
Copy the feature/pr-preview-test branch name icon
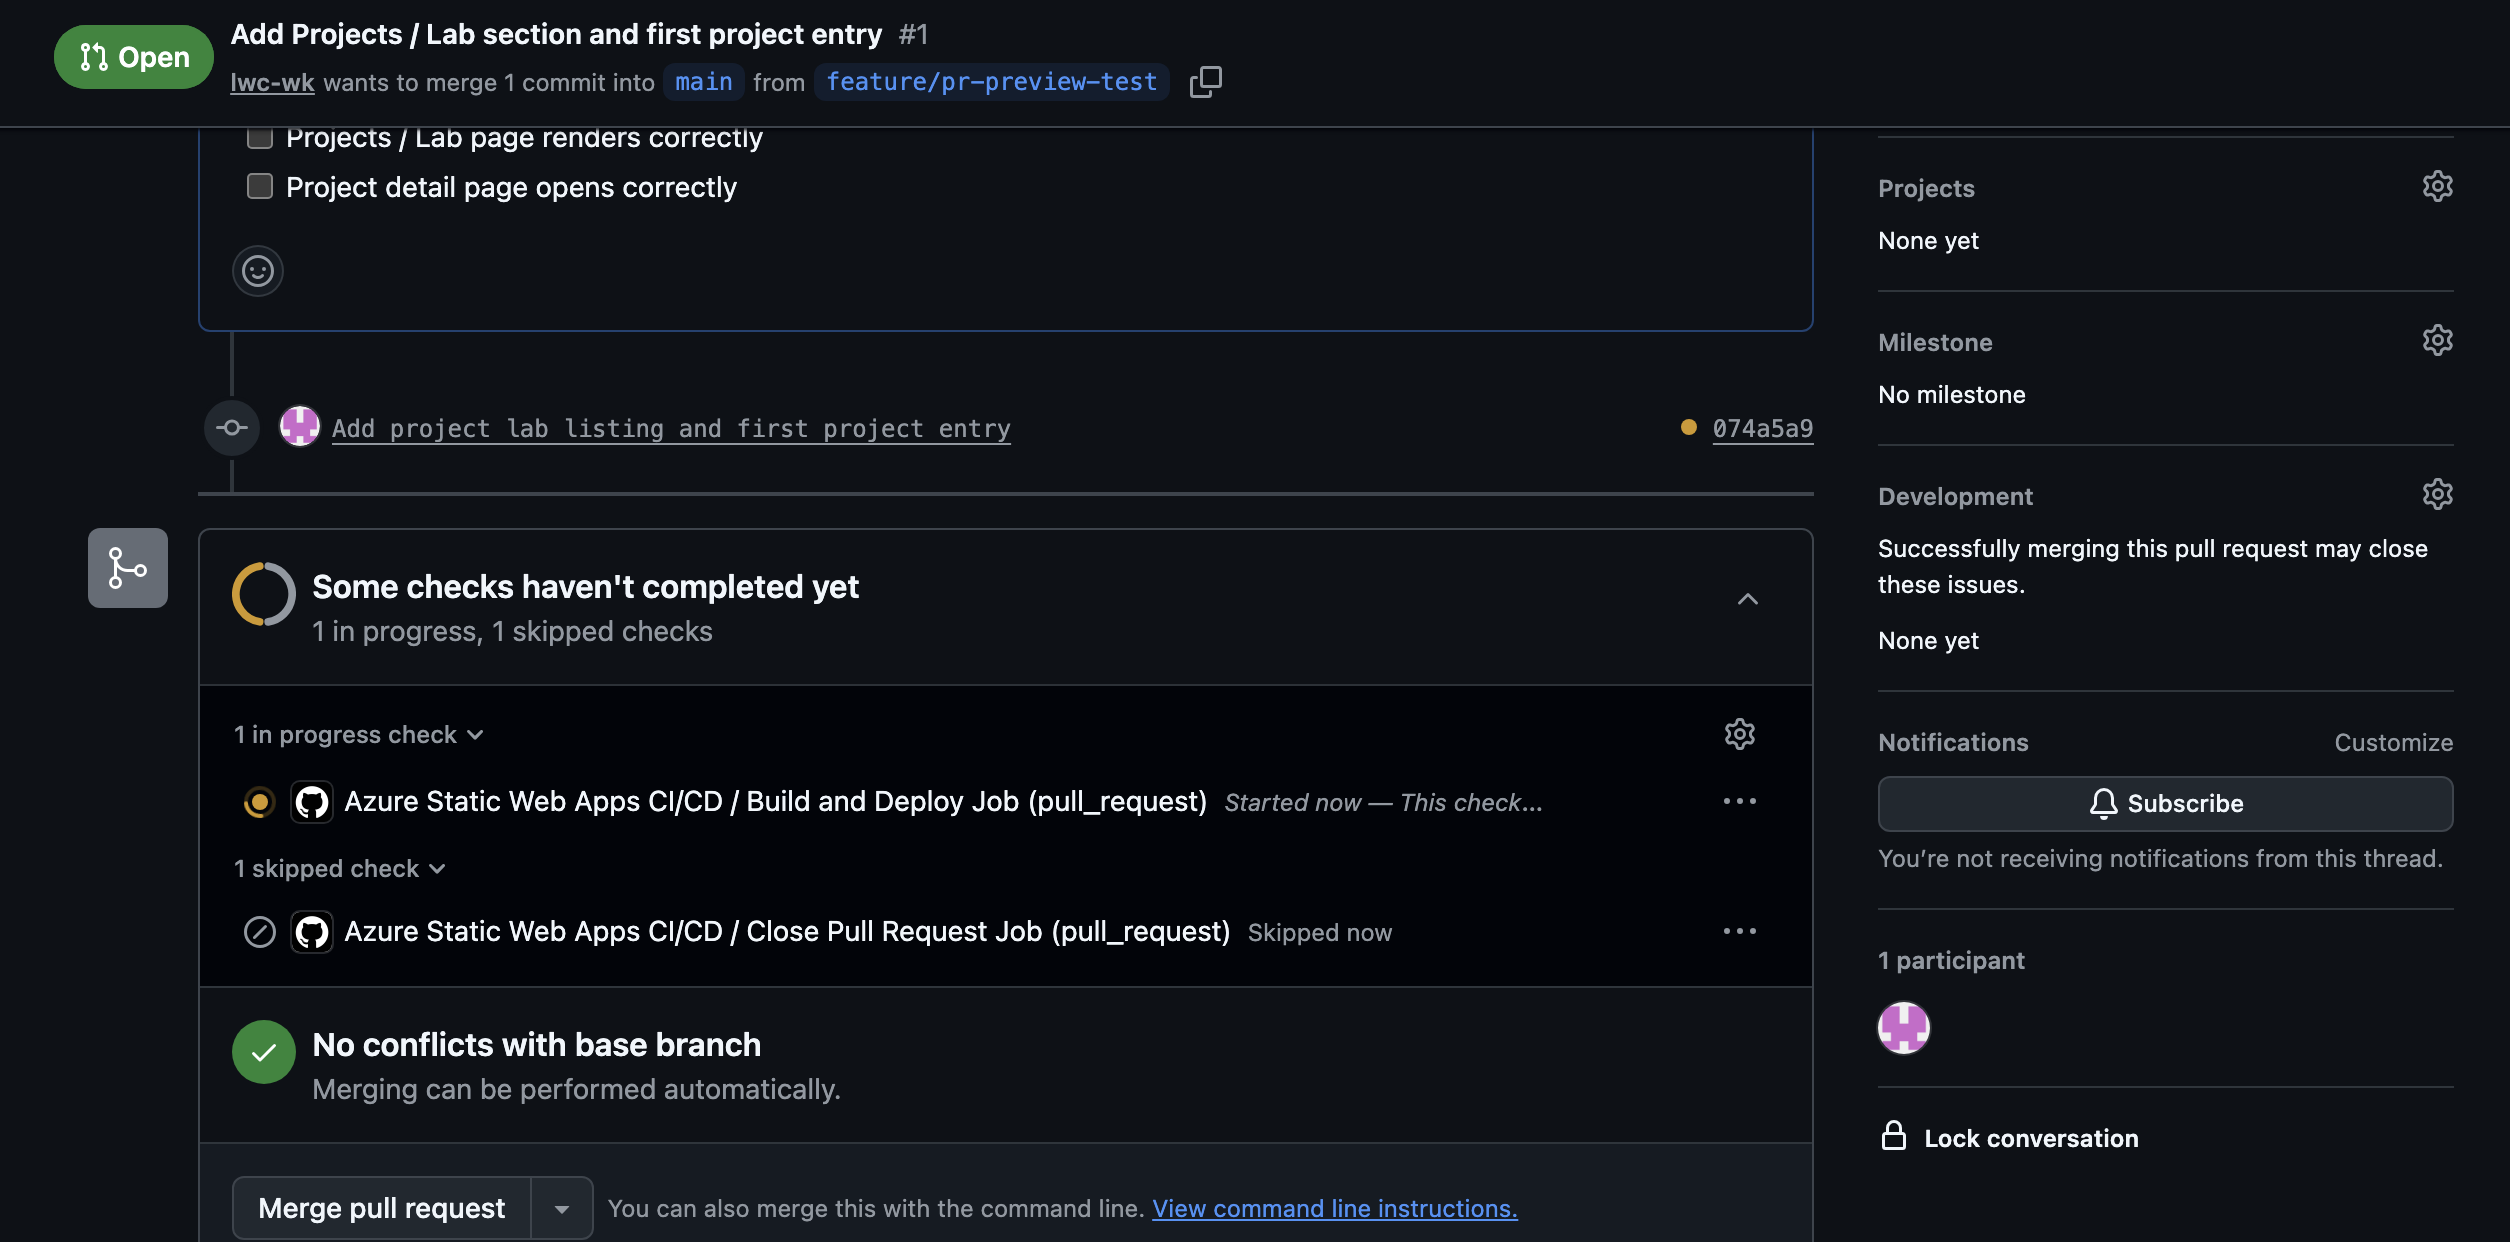(x=1205, y=82)
